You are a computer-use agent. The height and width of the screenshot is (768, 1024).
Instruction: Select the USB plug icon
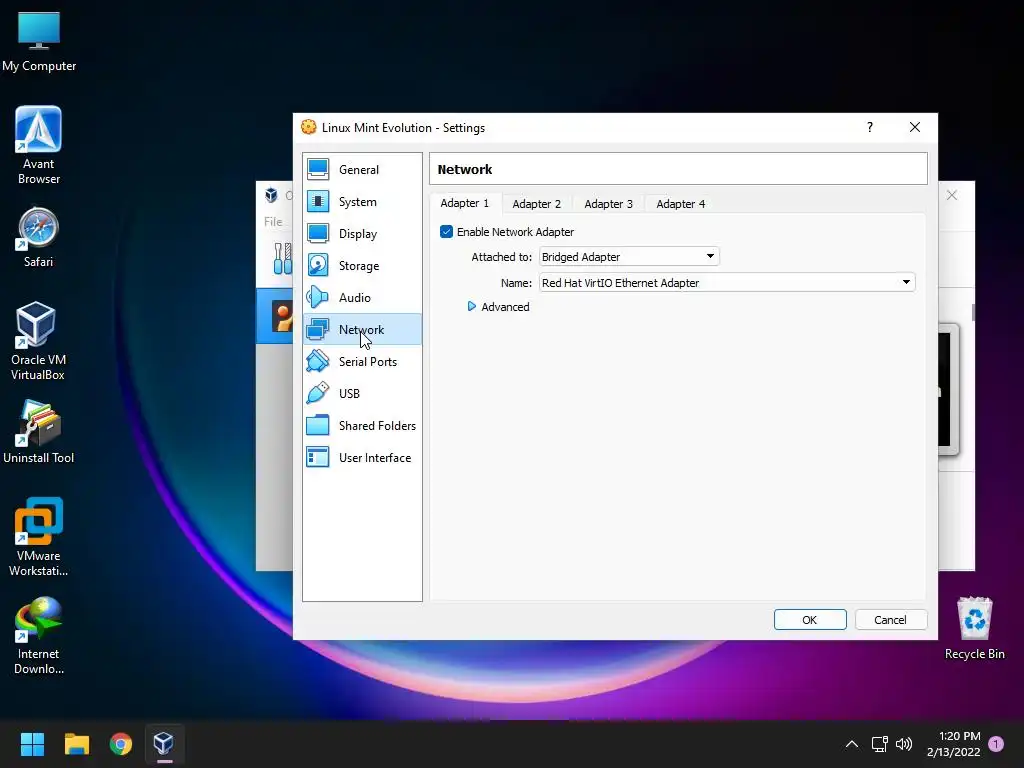pyautogui.click(x=318, y=393)
